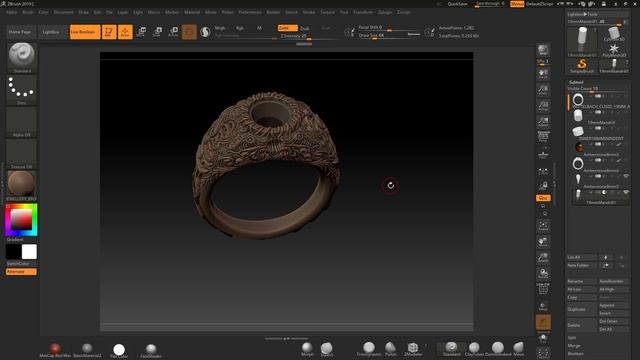
Task: Click the Rename subtool button
Action: 582,281
